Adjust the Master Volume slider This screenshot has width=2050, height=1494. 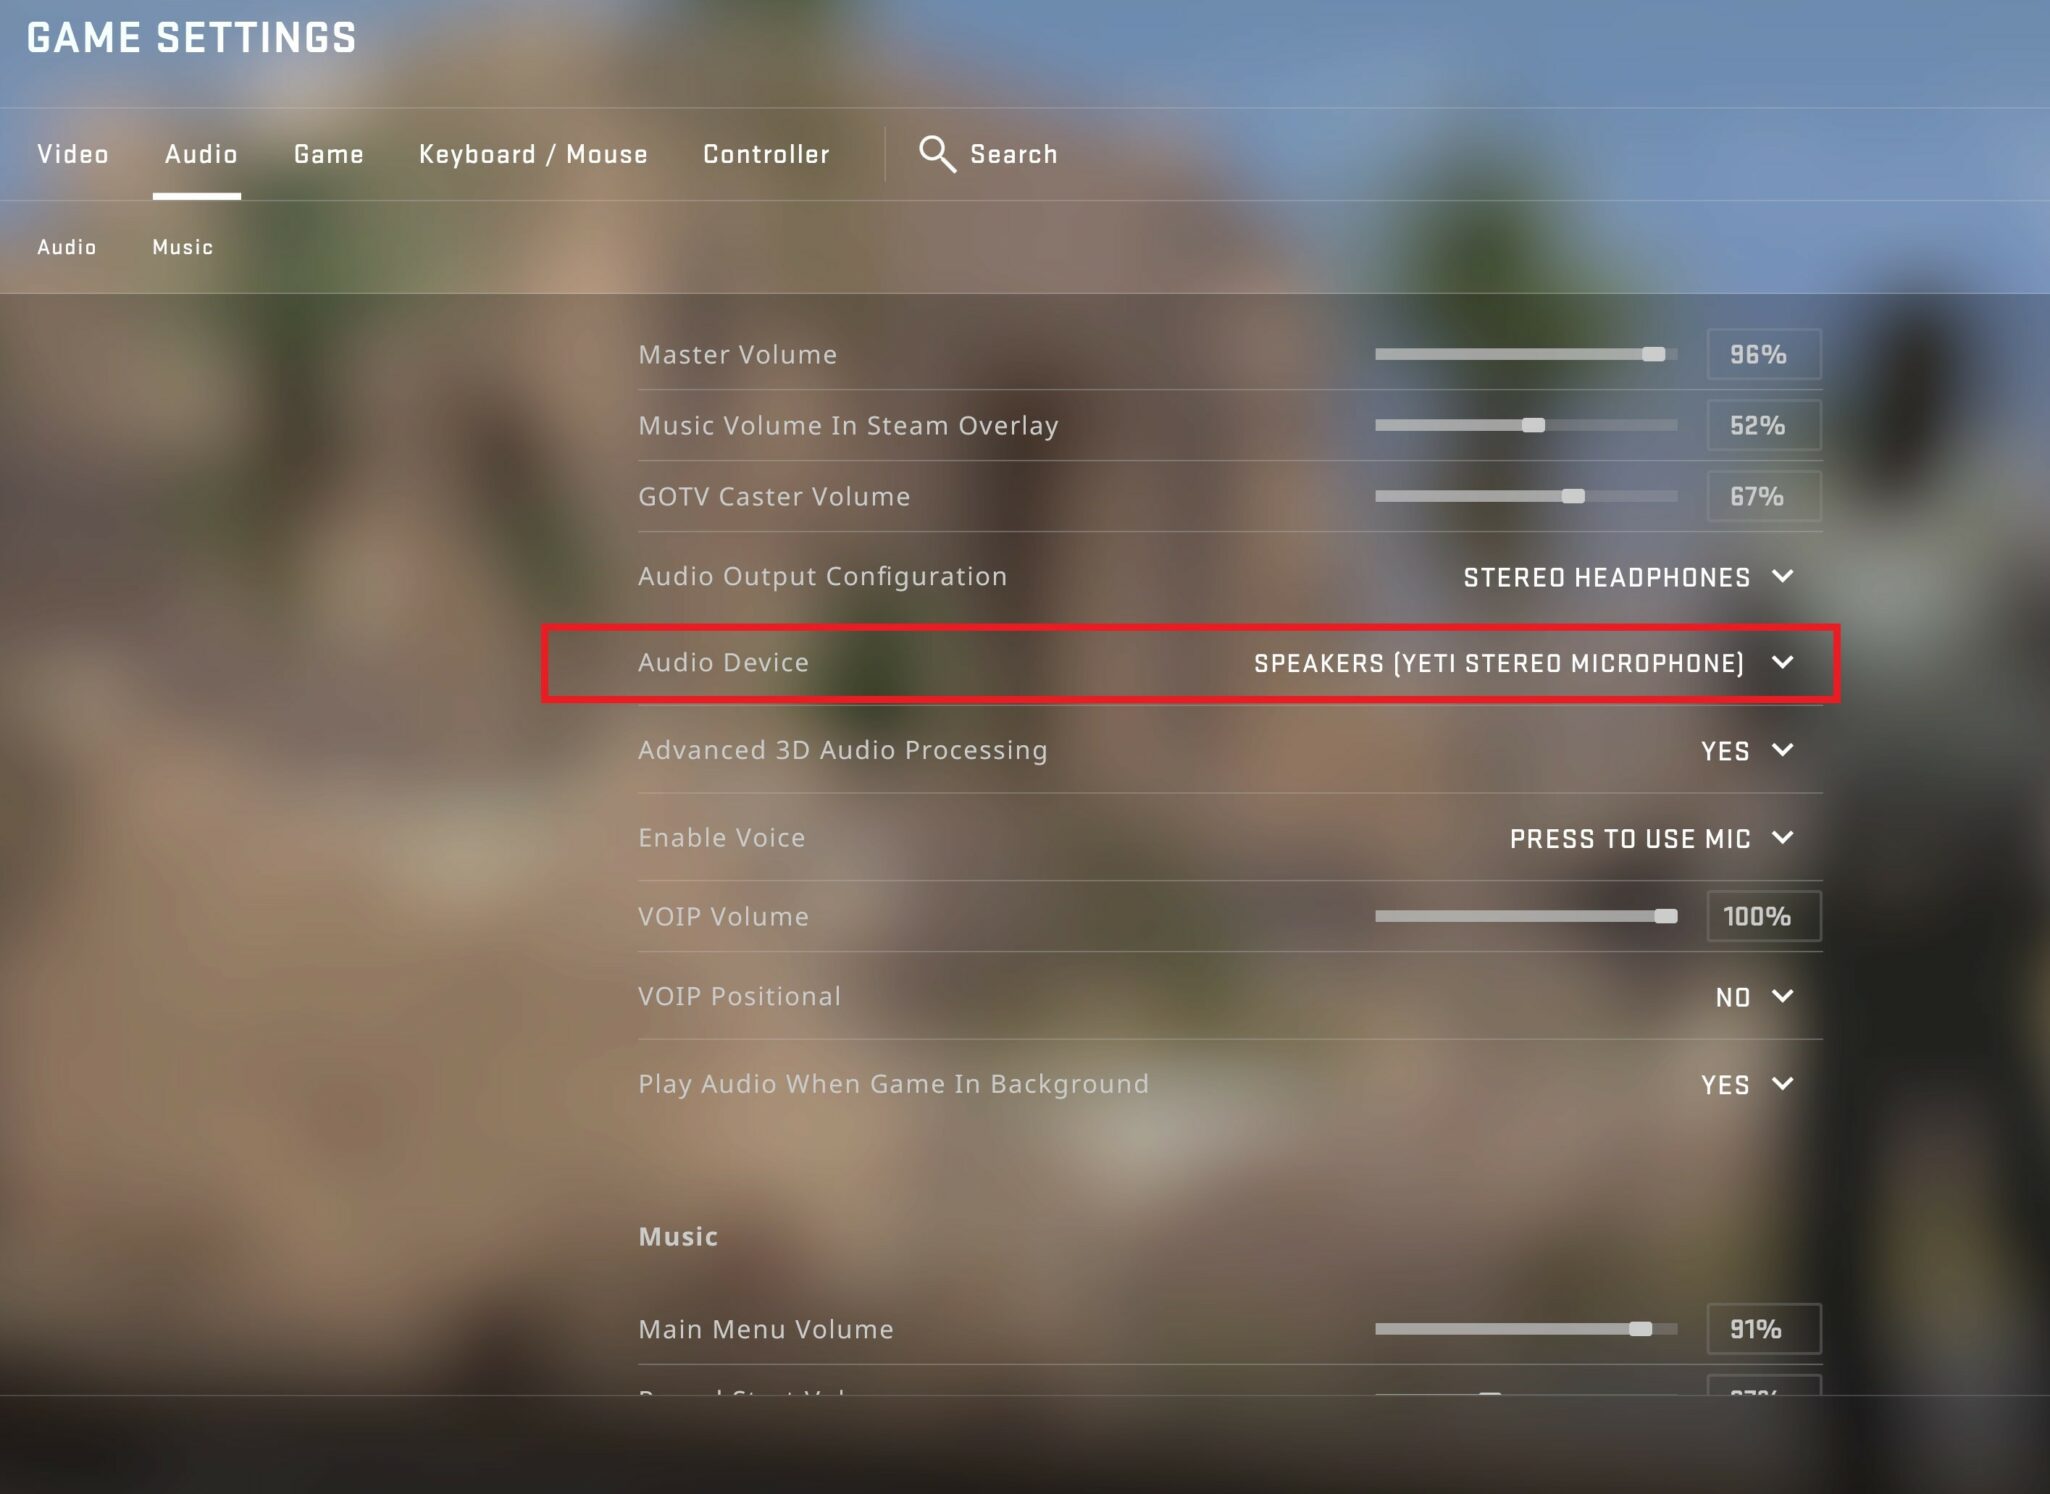(x=1657, y=353)
